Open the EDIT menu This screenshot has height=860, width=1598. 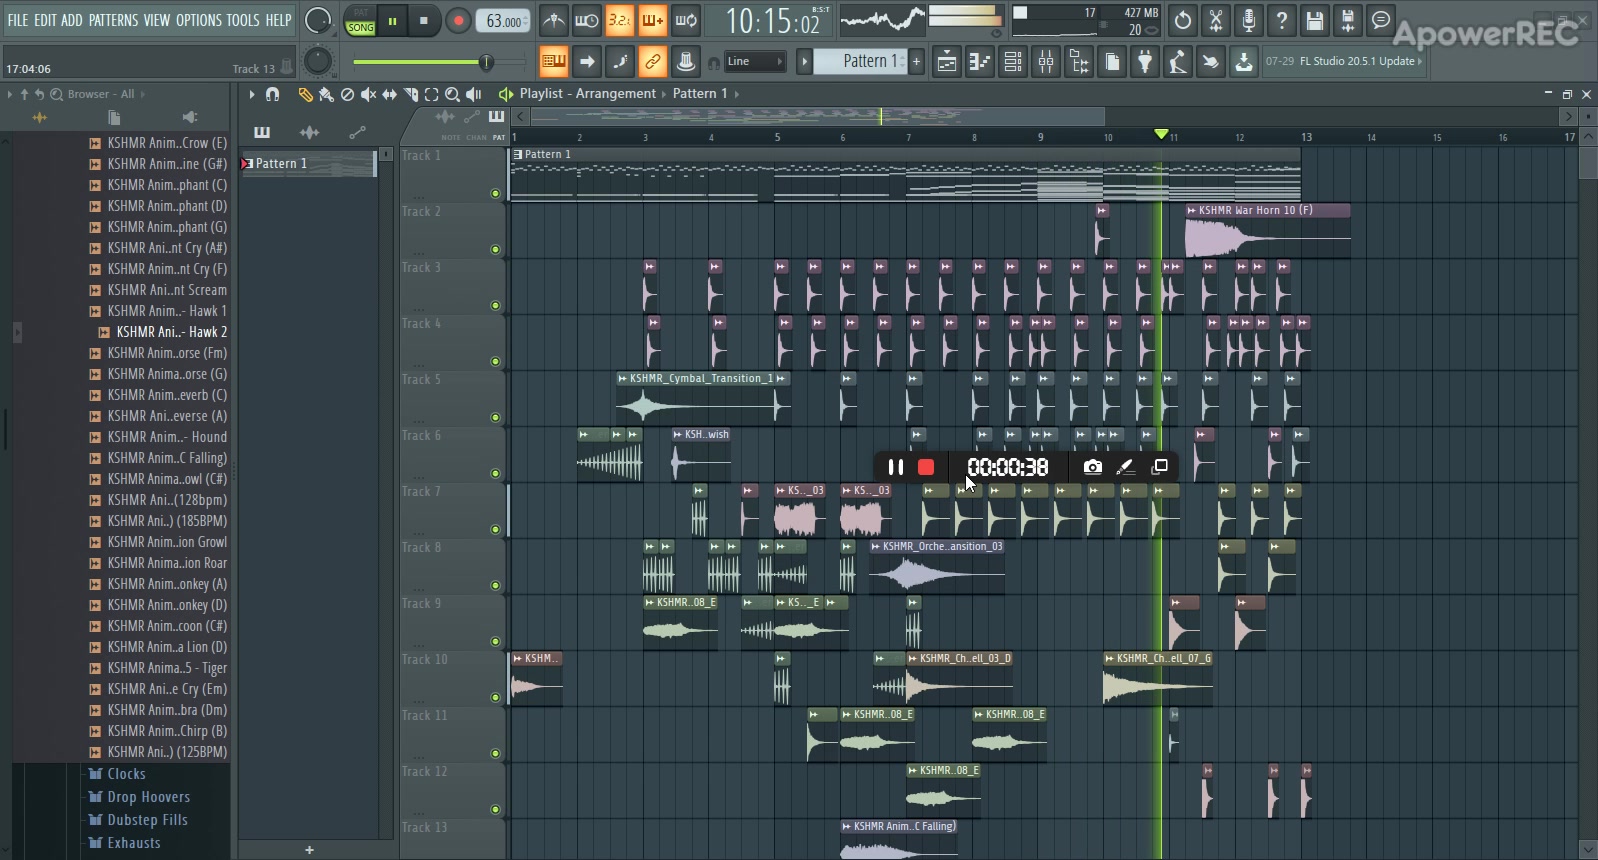click(x=45, y=20)
